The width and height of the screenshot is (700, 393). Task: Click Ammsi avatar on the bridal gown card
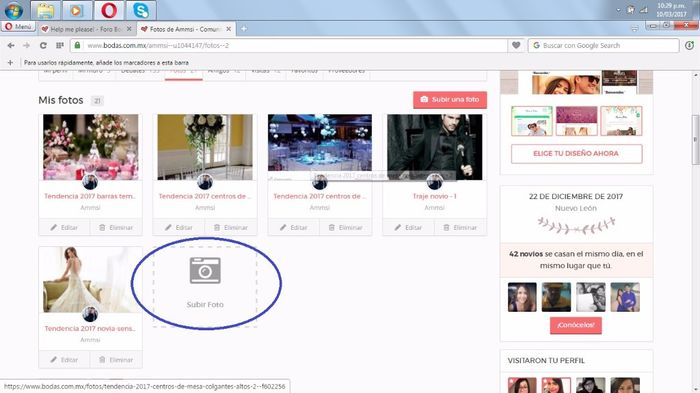coord(90,314)
